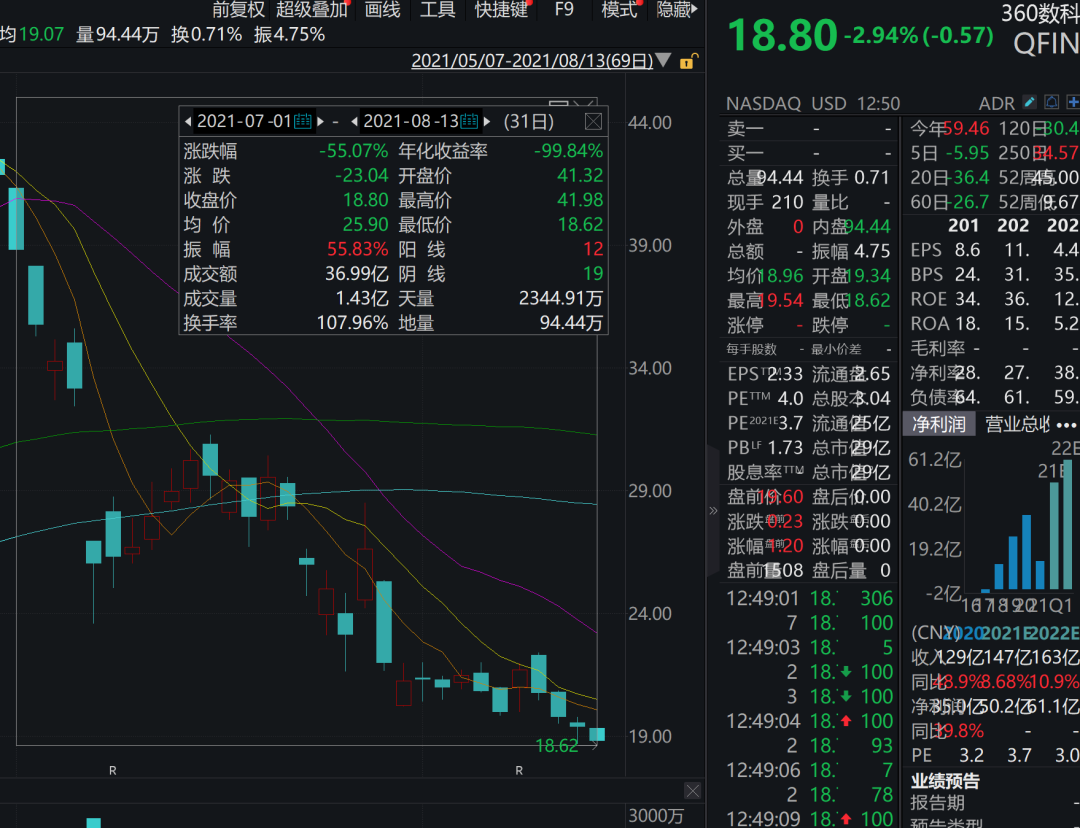Show more financial tabs via ellipsis

coord(1066,424)
